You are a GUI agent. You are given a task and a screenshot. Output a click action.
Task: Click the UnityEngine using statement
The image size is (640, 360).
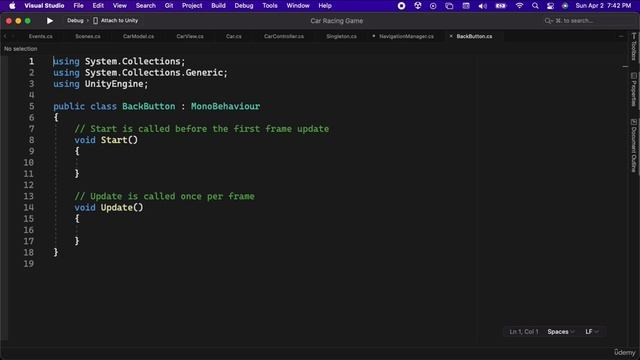[100, 84]
